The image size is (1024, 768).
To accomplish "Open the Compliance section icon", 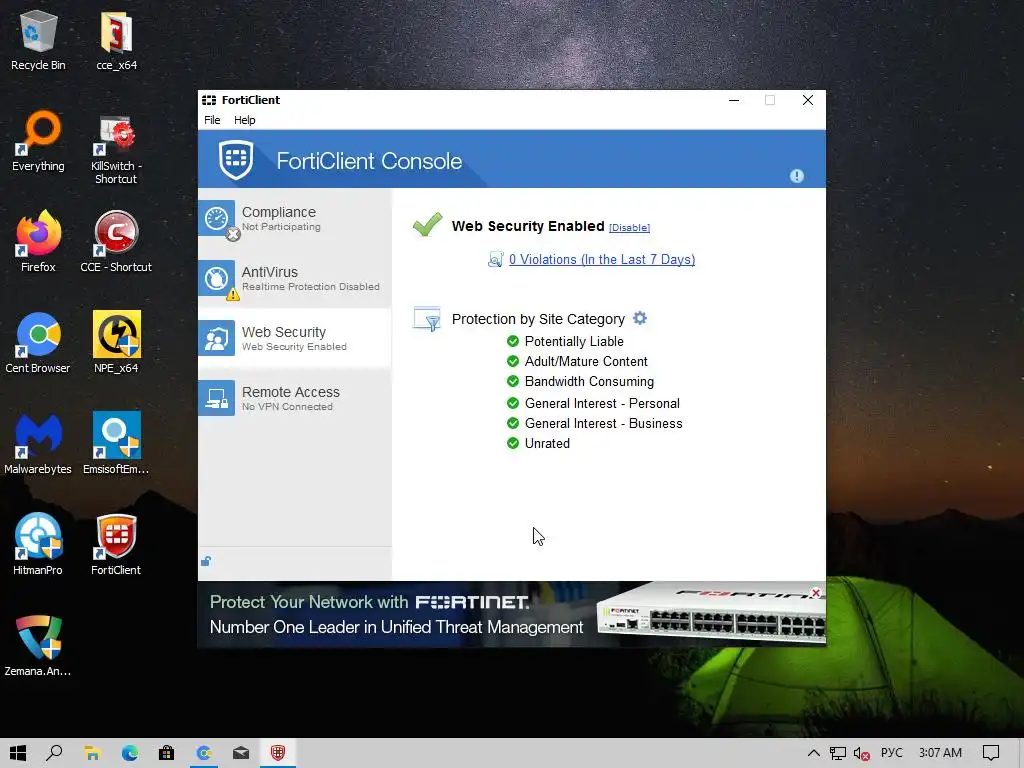I will point(217,218).
